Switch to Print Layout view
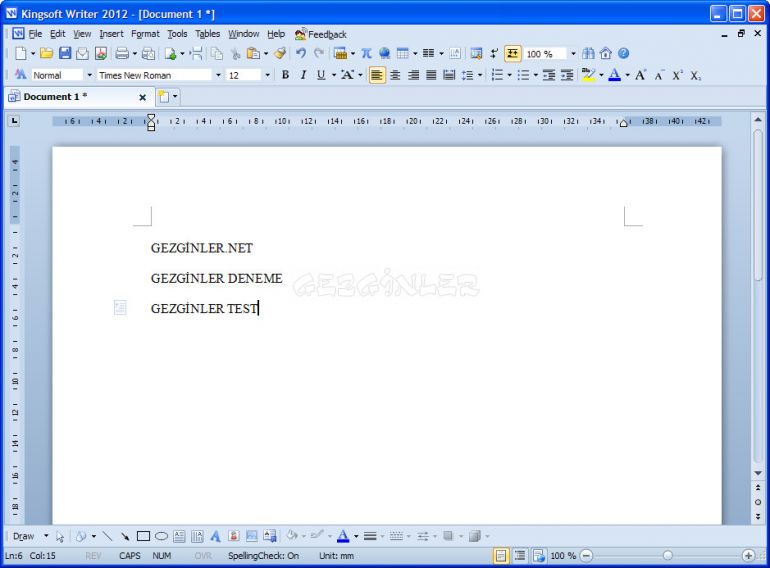770x568 pixels. coord(501,556)
